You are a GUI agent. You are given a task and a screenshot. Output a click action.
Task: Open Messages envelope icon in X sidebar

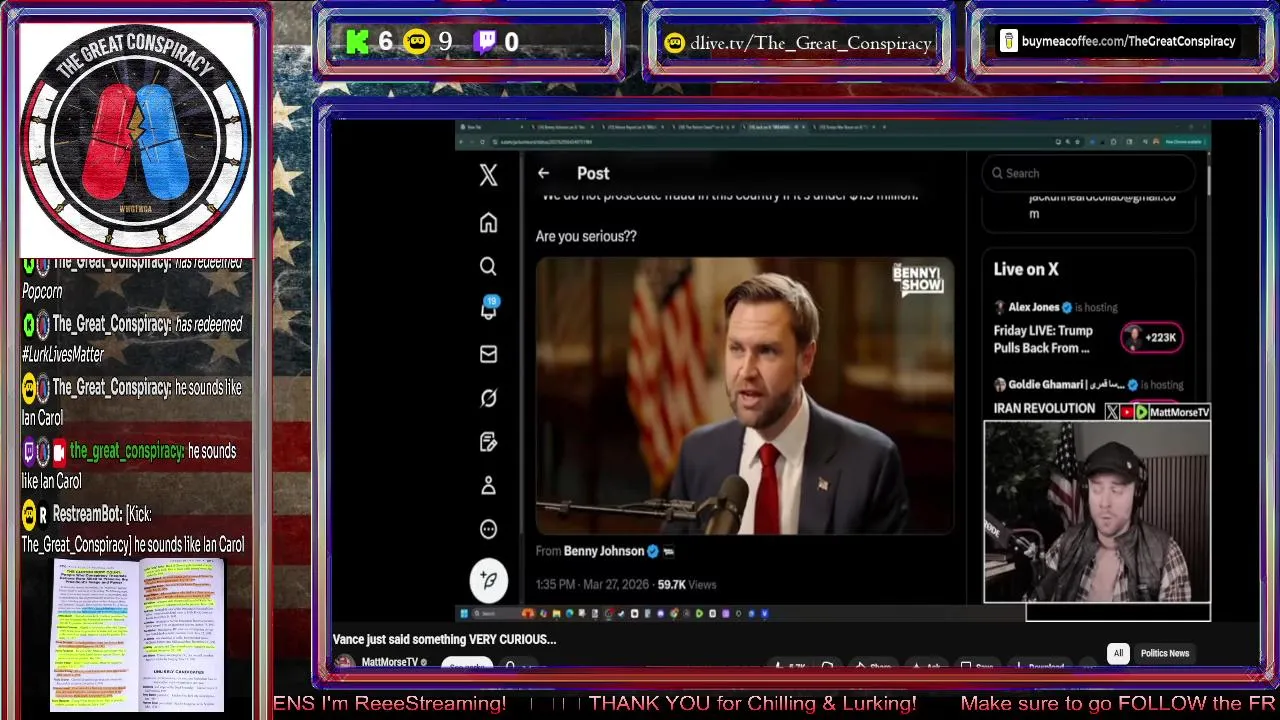point(488,354)
